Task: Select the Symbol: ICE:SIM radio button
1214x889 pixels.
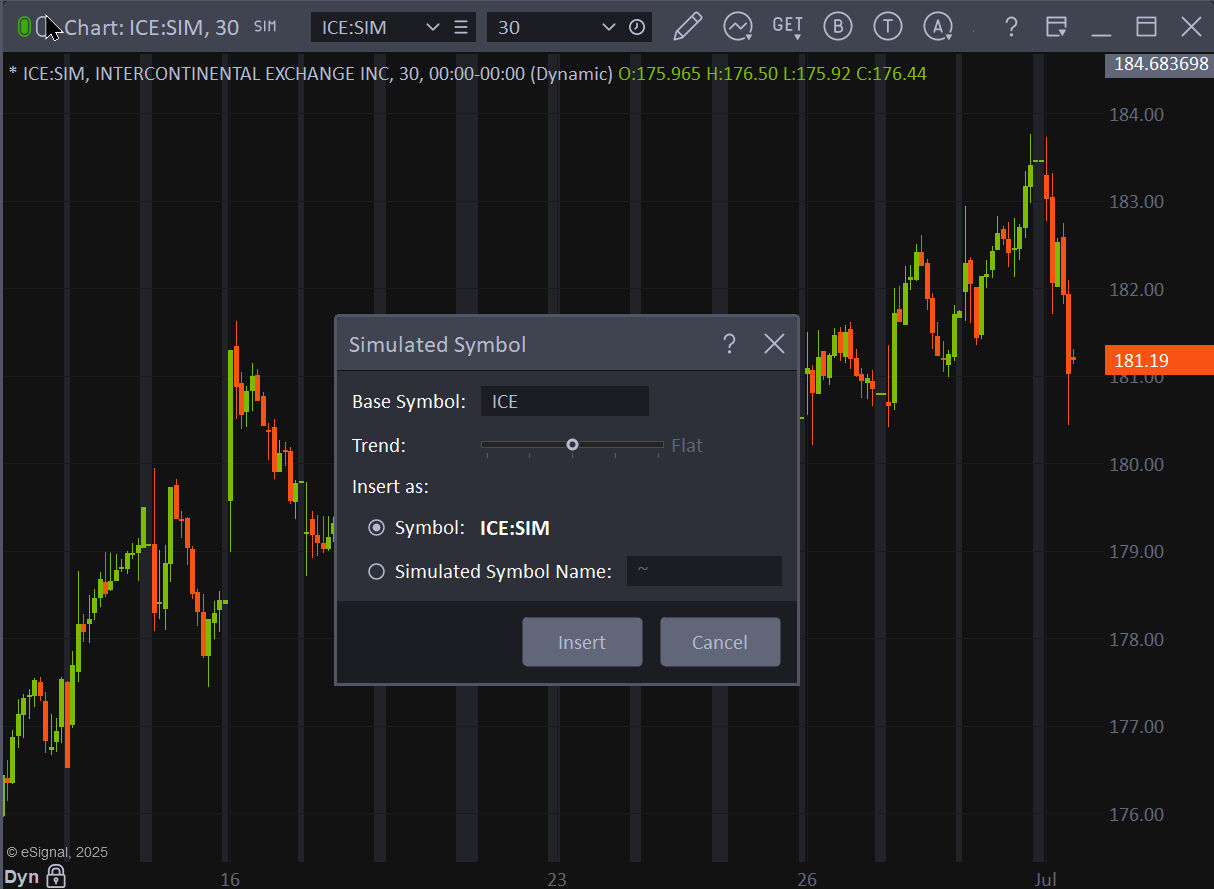Action: coord(376,527)
